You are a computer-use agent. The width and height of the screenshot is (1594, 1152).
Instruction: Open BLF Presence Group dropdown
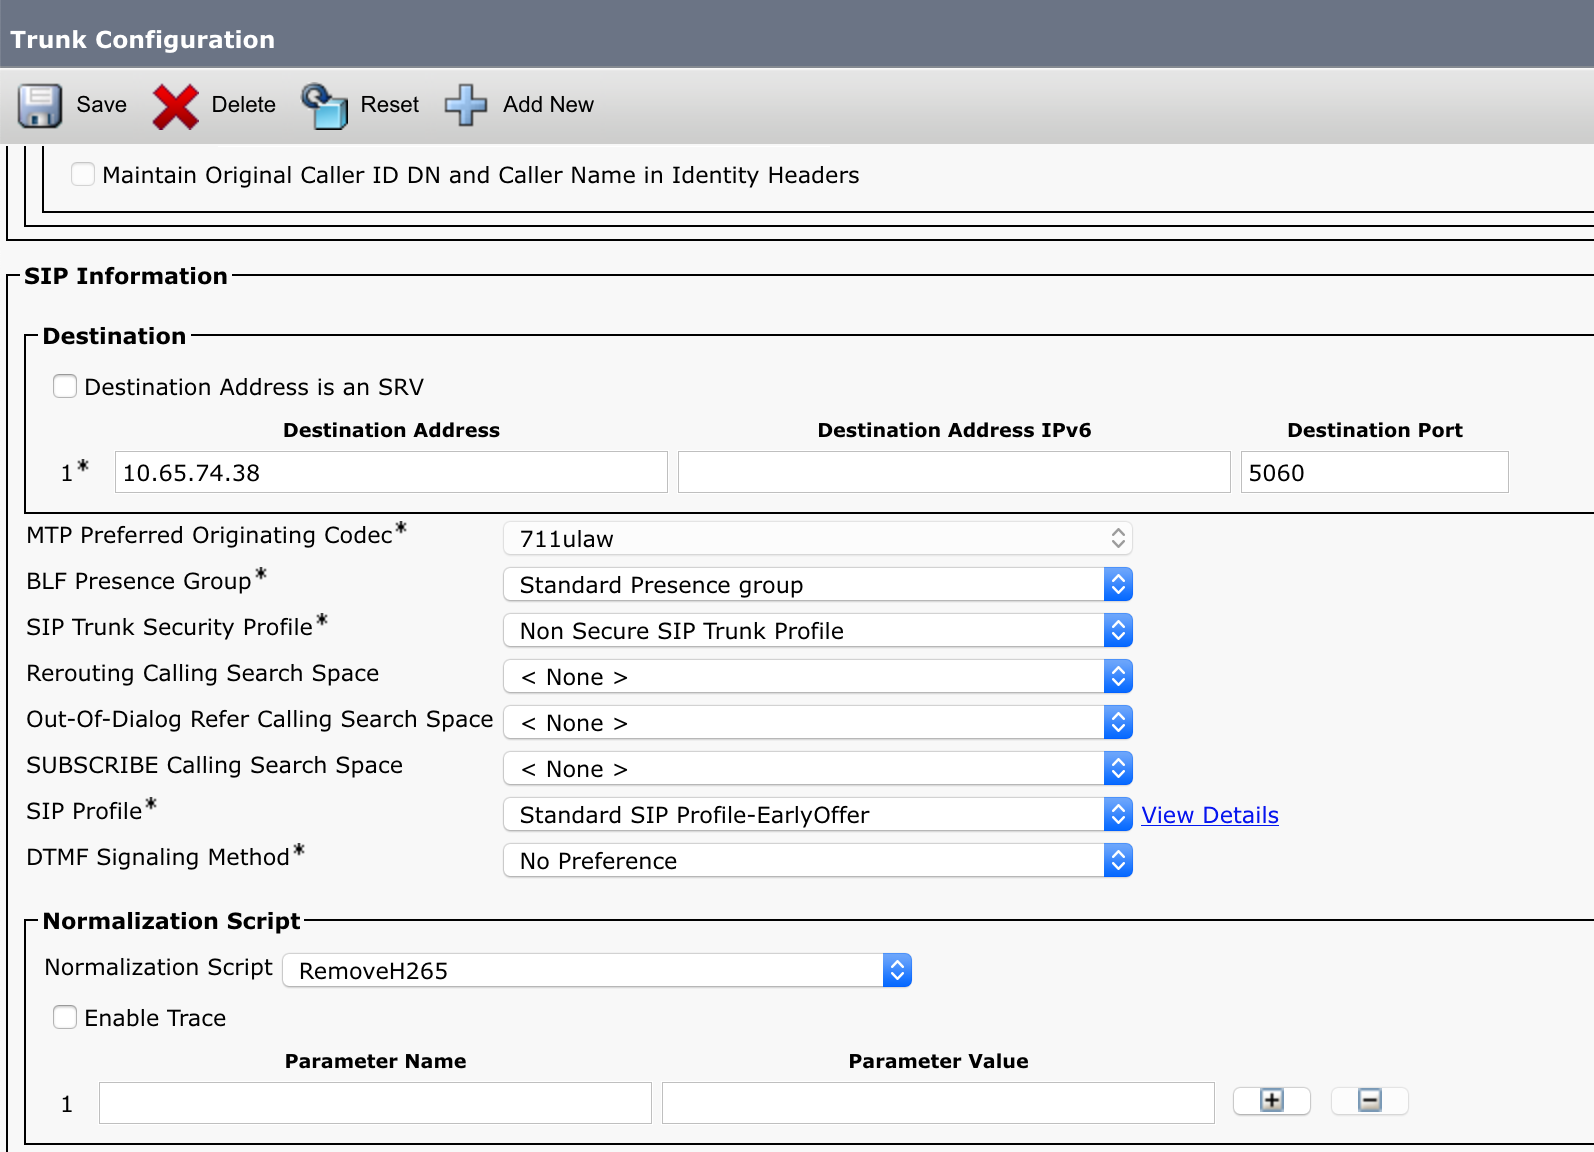pyautogui.click(x=818, y=585)
